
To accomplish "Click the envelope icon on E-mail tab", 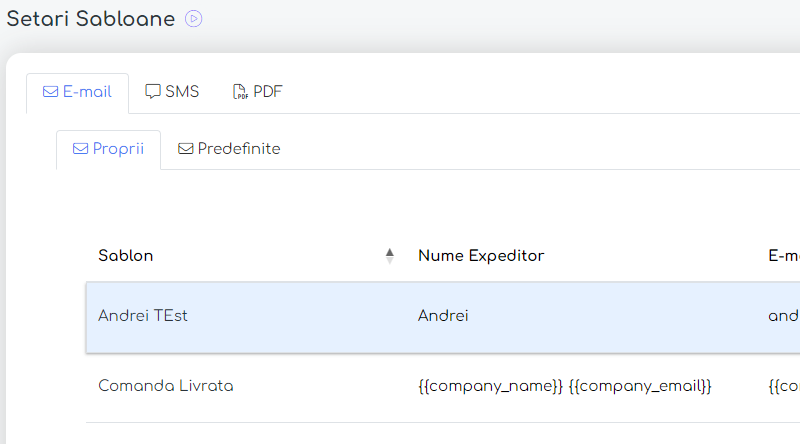I will pos(50,92).
